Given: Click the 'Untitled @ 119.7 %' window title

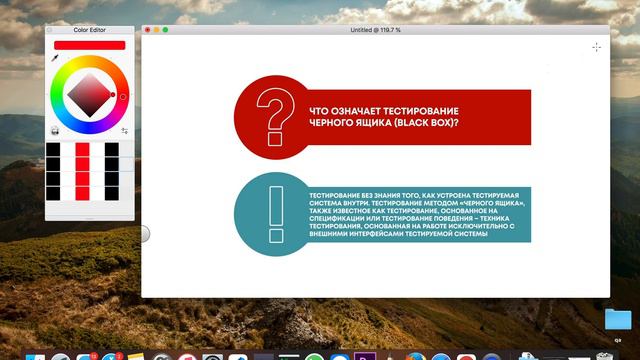Looking at the screenshot, I should coord(375,30).
